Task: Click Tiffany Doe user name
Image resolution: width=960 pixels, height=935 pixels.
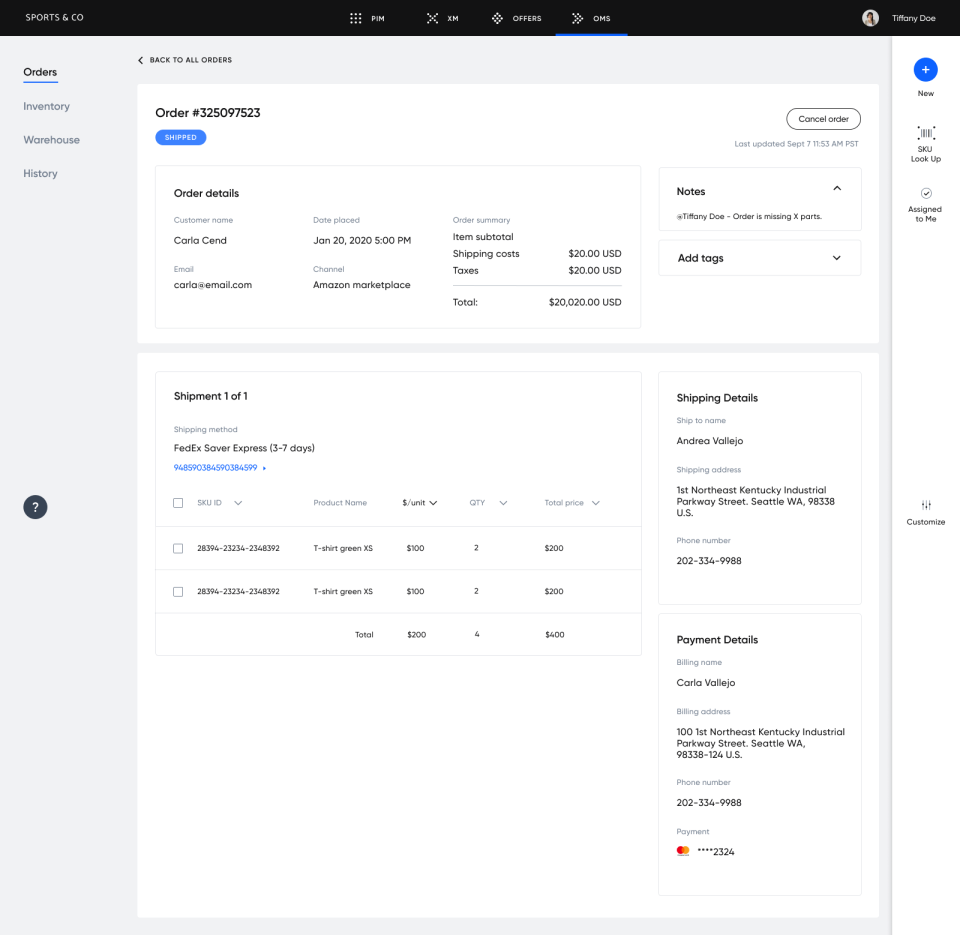Action: click(913, 18)
